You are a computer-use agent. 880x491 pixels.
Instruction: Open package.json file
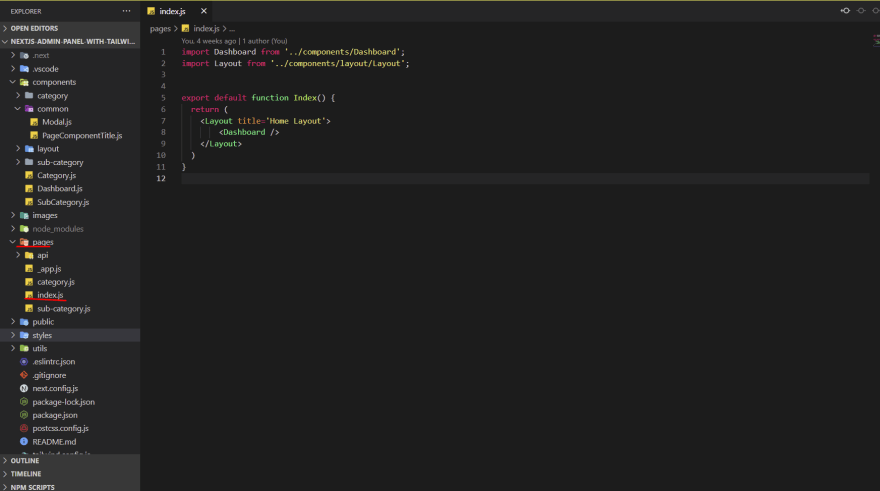coord(54,415)
